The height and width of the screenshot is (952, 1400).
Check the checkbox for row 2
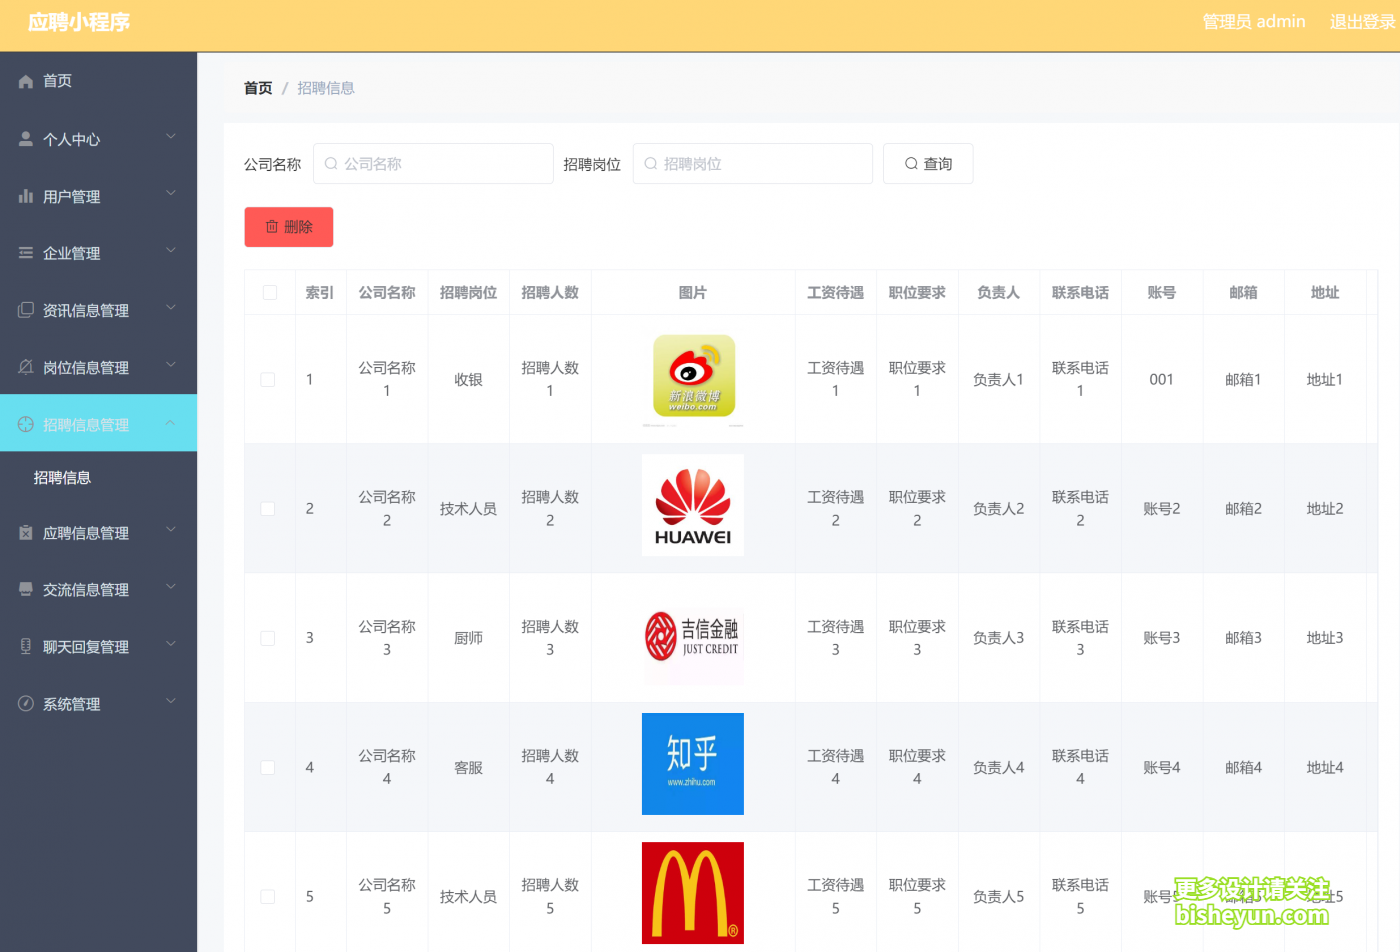pyautogui.click(x=268, y=509)
